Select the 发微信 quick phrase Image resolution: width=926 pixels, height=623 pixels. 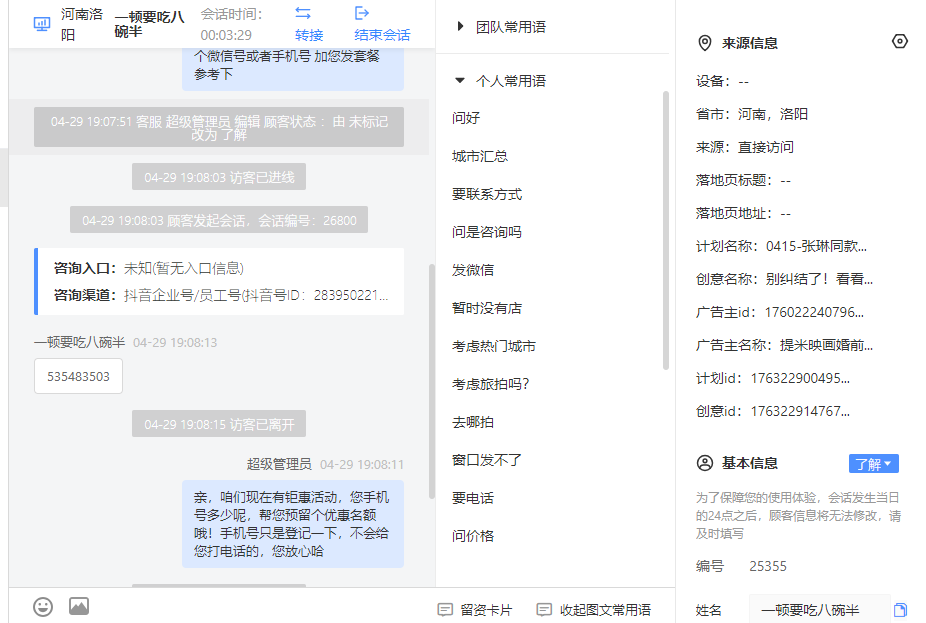[x=472, y=270]
